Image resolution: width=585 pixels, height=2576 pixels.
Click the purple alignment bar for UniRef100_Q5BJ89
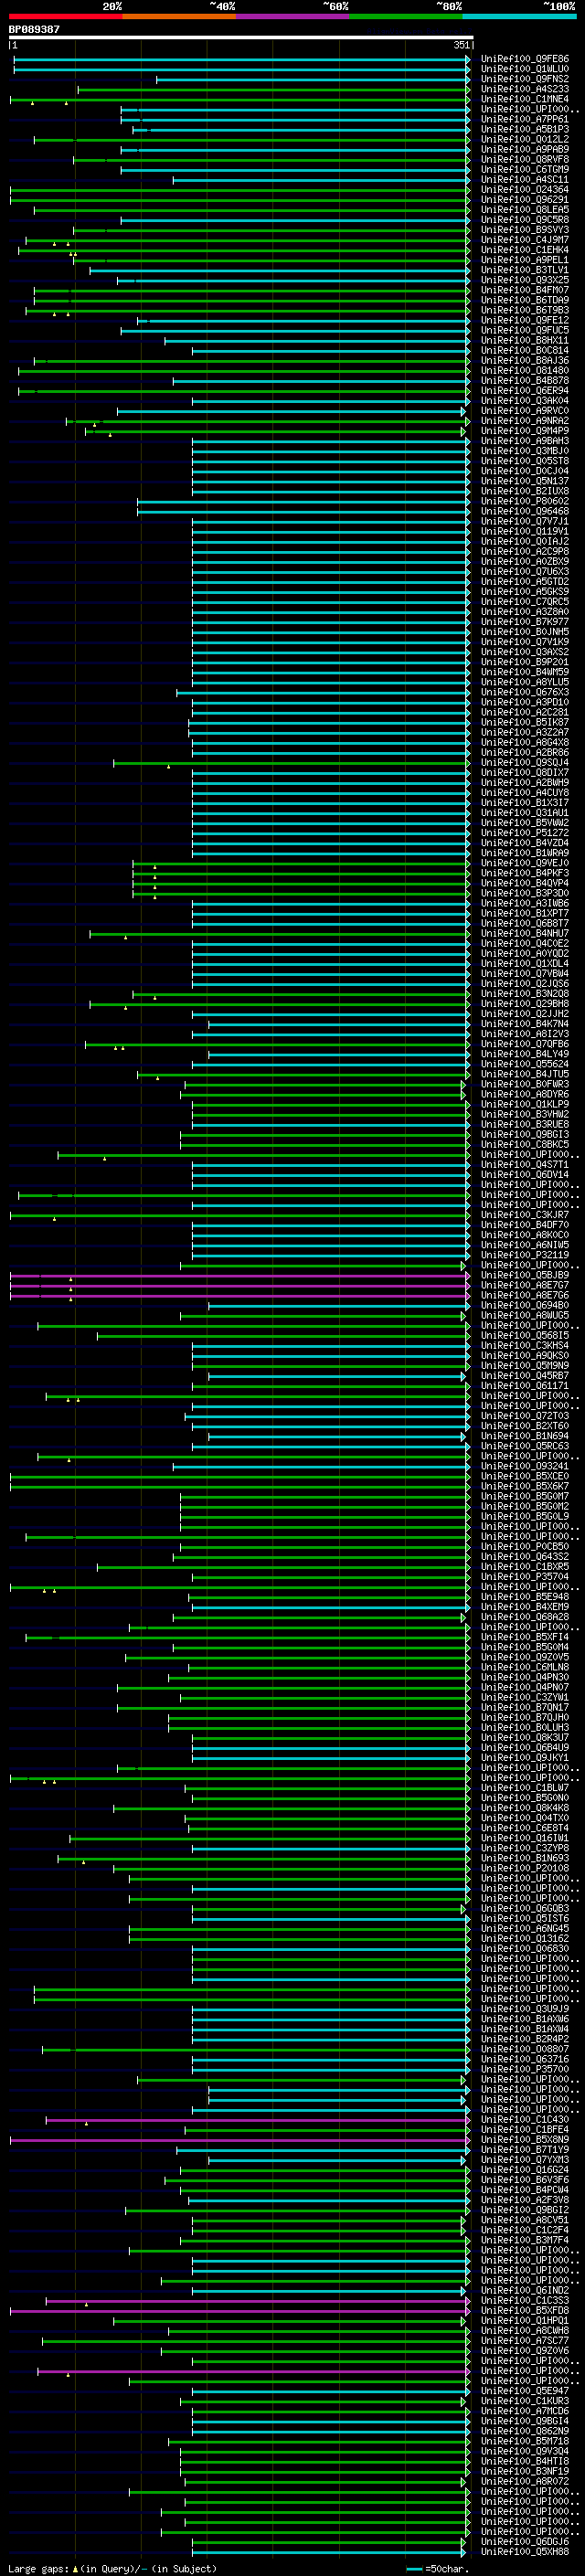pyautogui.click(x=239, y=1275)
